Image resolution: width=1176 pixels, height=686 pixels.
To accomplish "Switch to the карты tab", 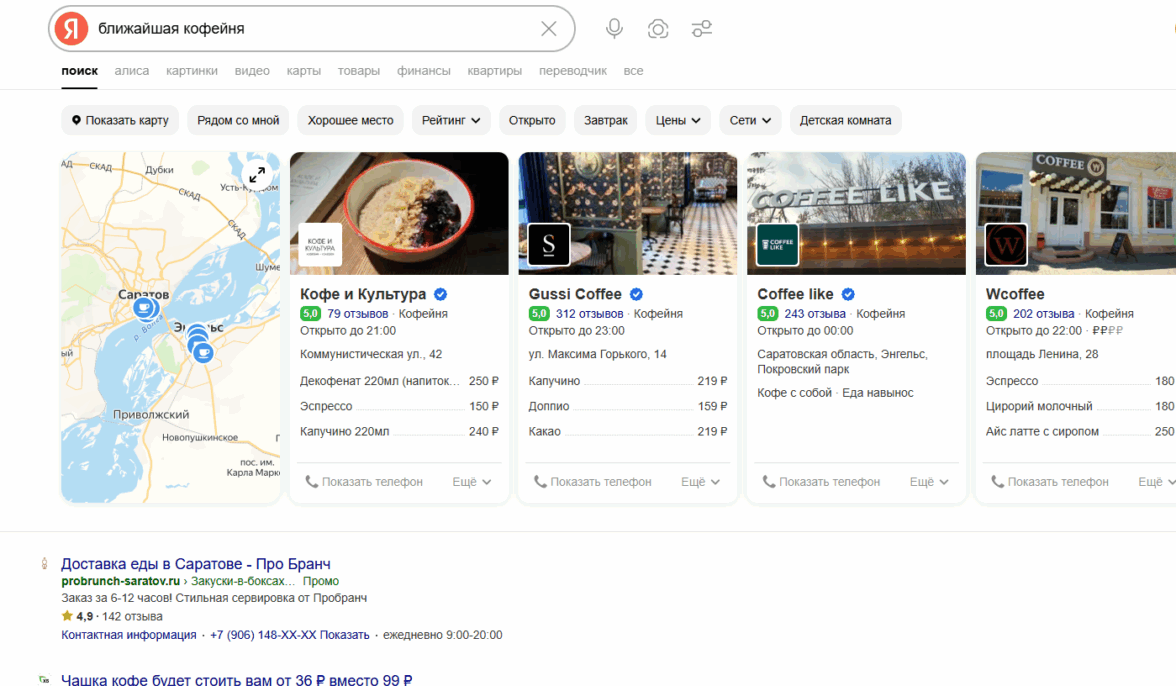I will [304, 70].
